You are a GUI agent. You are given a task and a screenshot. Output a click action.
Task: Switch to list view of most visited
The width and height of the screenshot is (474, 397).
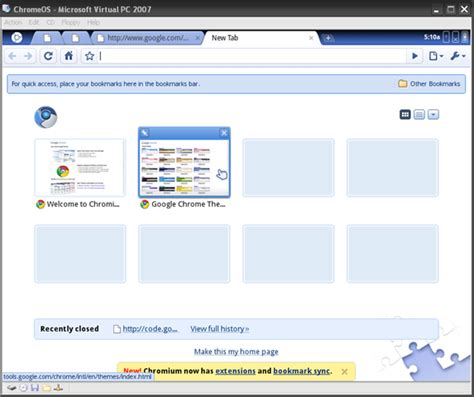point(419,115)
